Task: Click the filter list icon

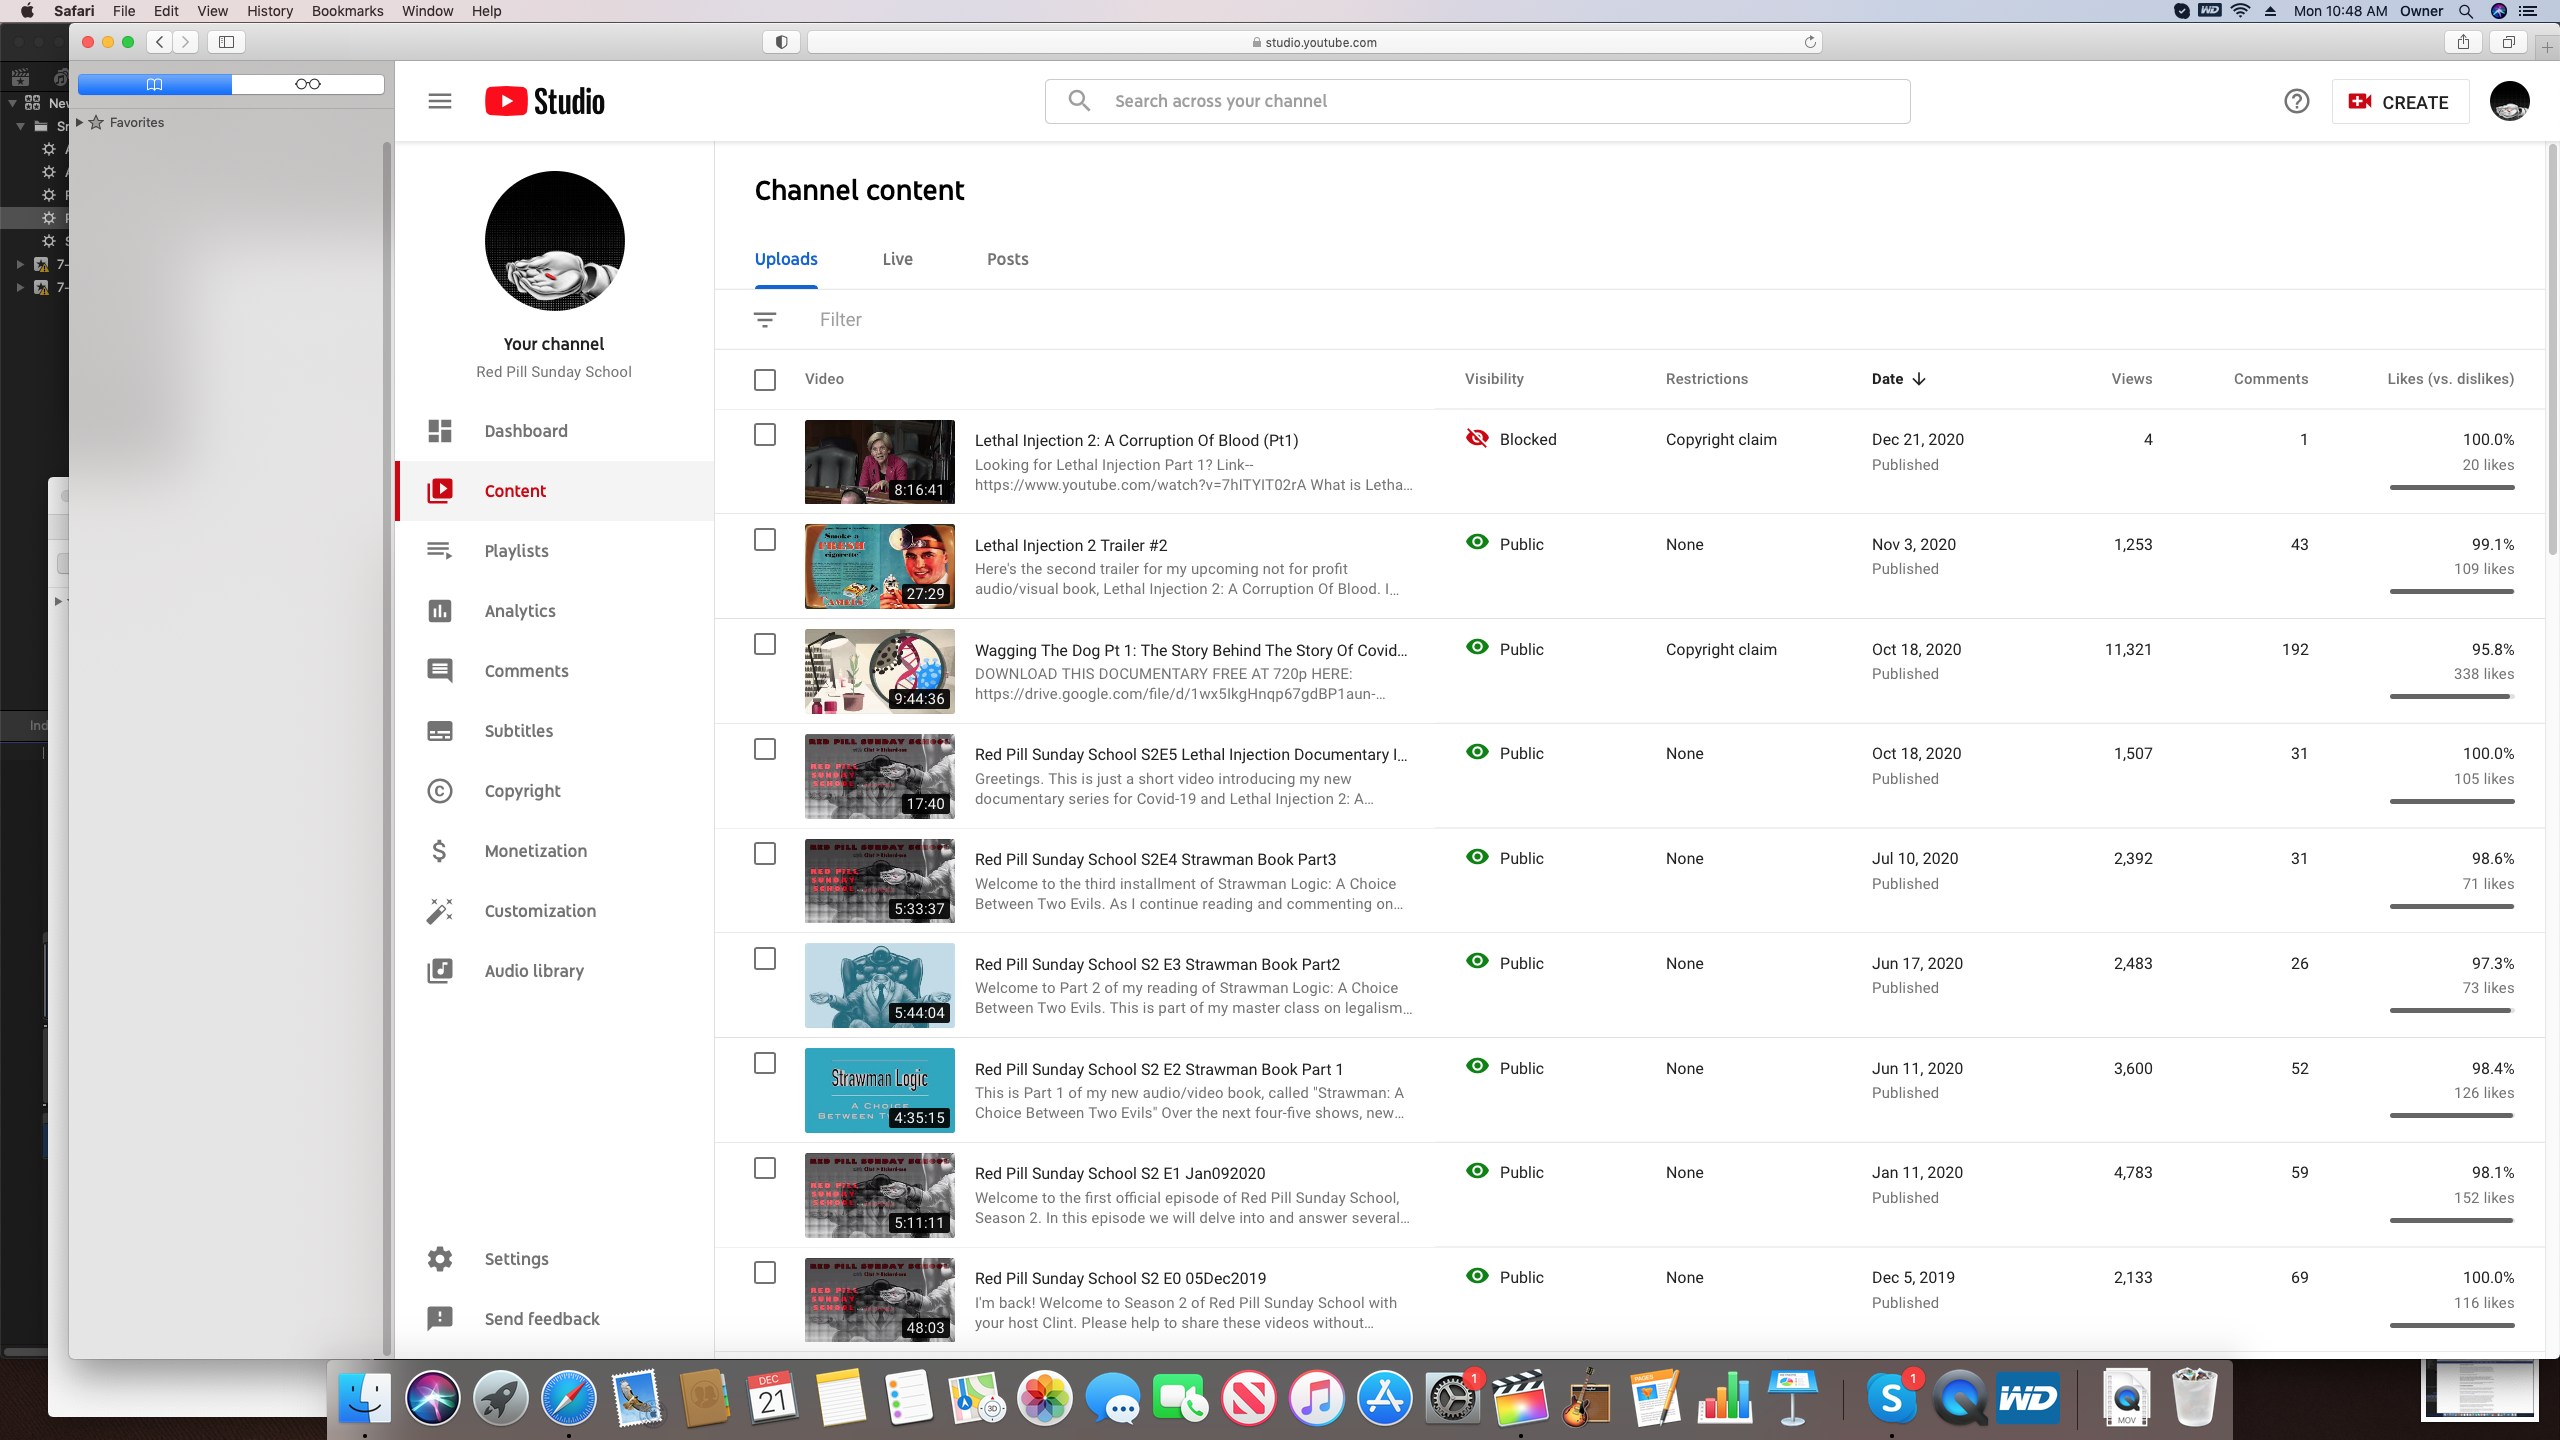Action: [x=765, y=320]
